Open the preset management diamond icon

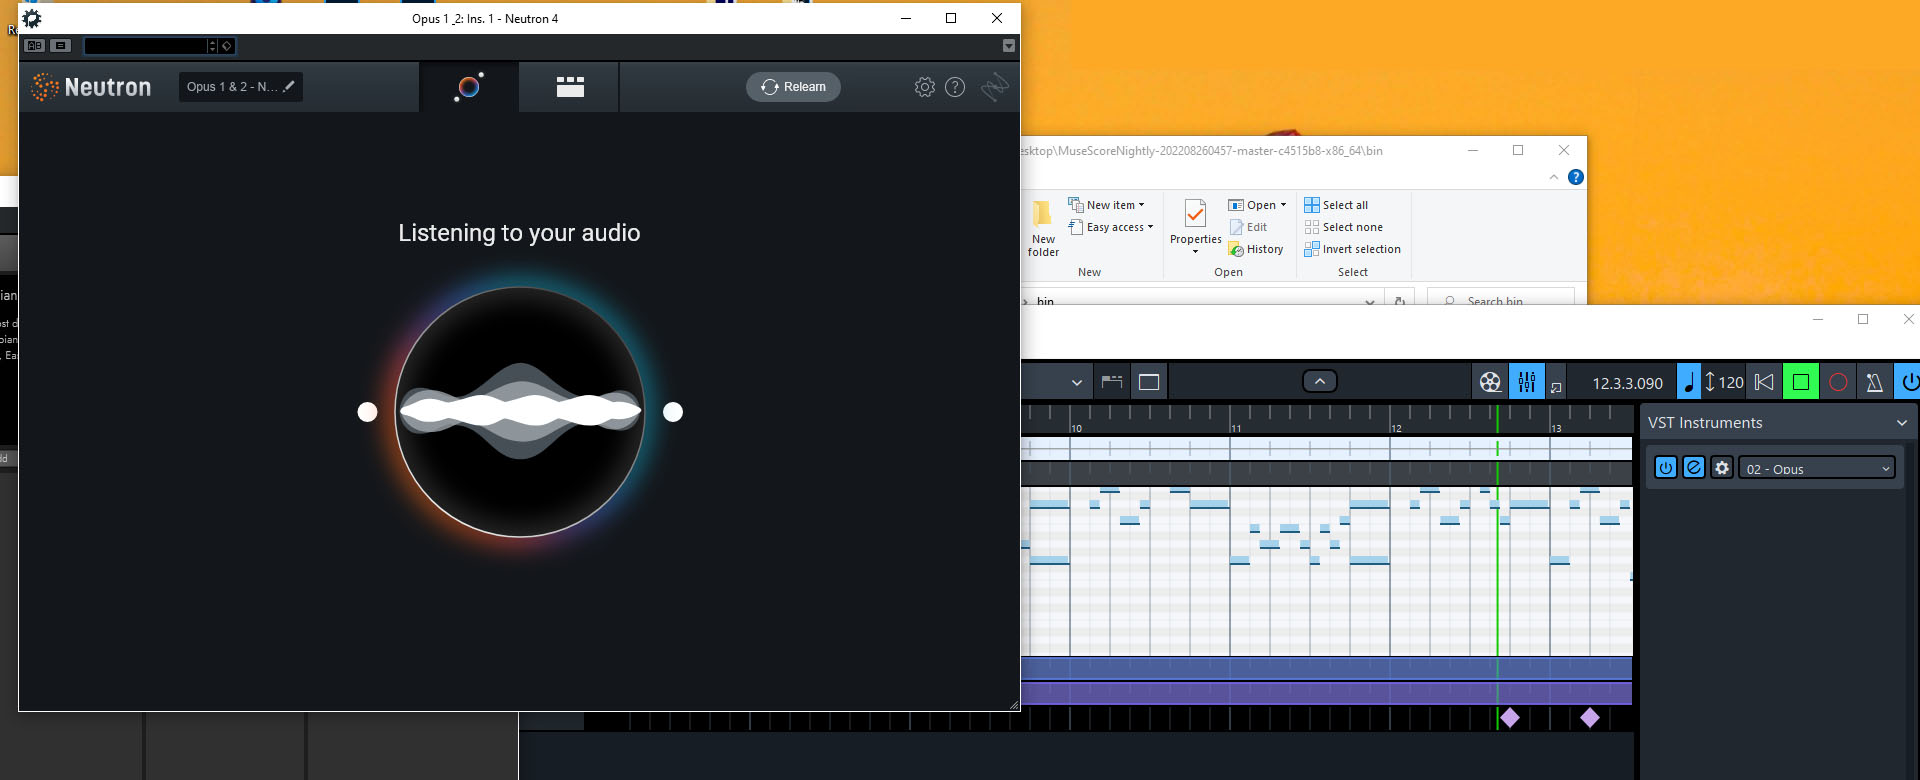227,46
